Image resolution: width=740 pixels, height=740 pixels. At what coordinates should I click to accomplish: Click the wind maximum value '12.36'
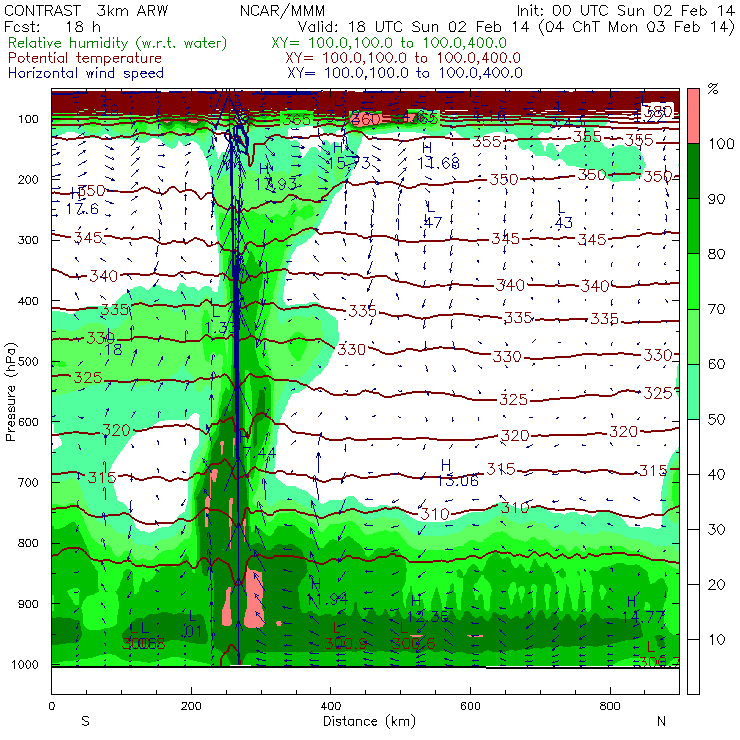[x=427, y=617]
